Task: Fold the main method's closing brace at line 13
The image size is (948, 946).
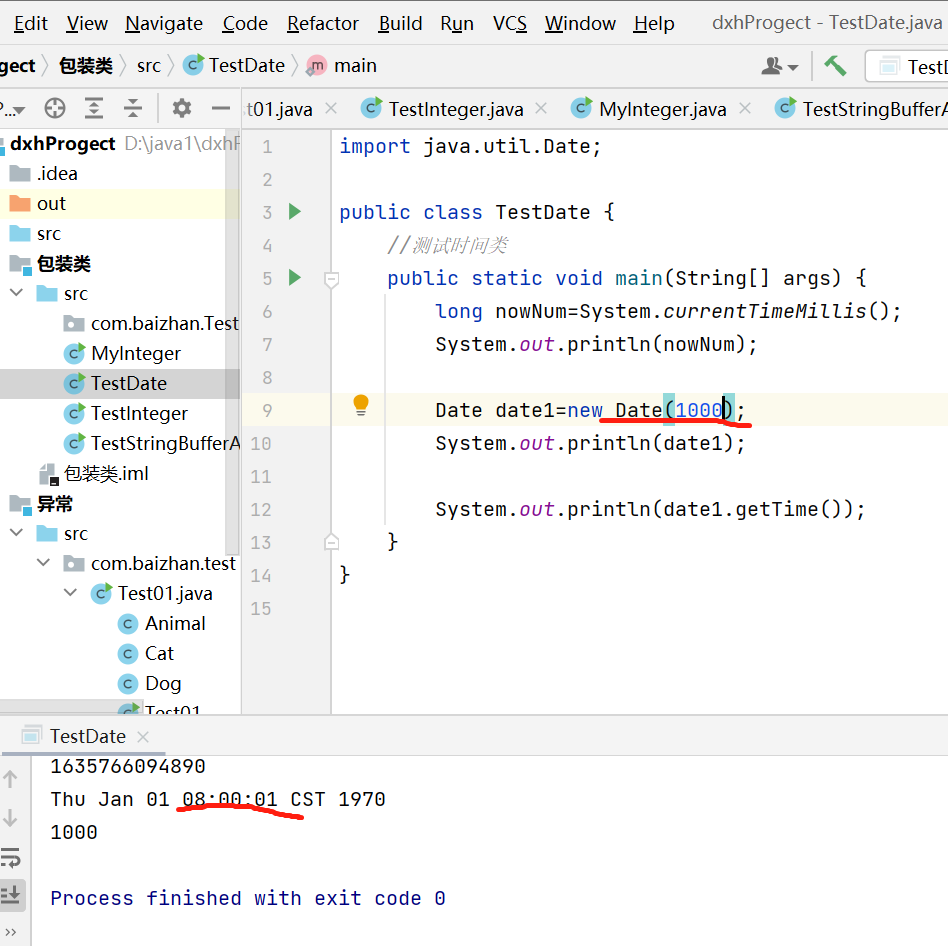Action: (x=331, y=542)
